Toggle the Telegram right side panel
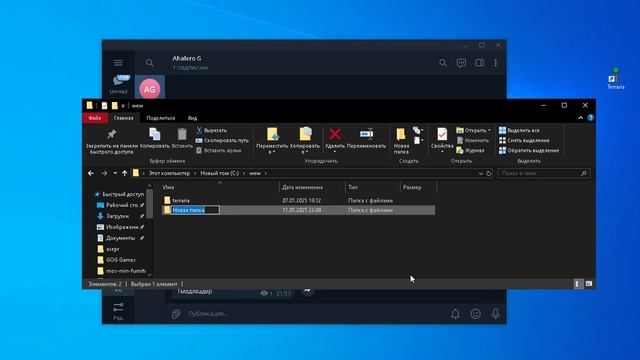 pyautogui.click(x=479, y=63)
